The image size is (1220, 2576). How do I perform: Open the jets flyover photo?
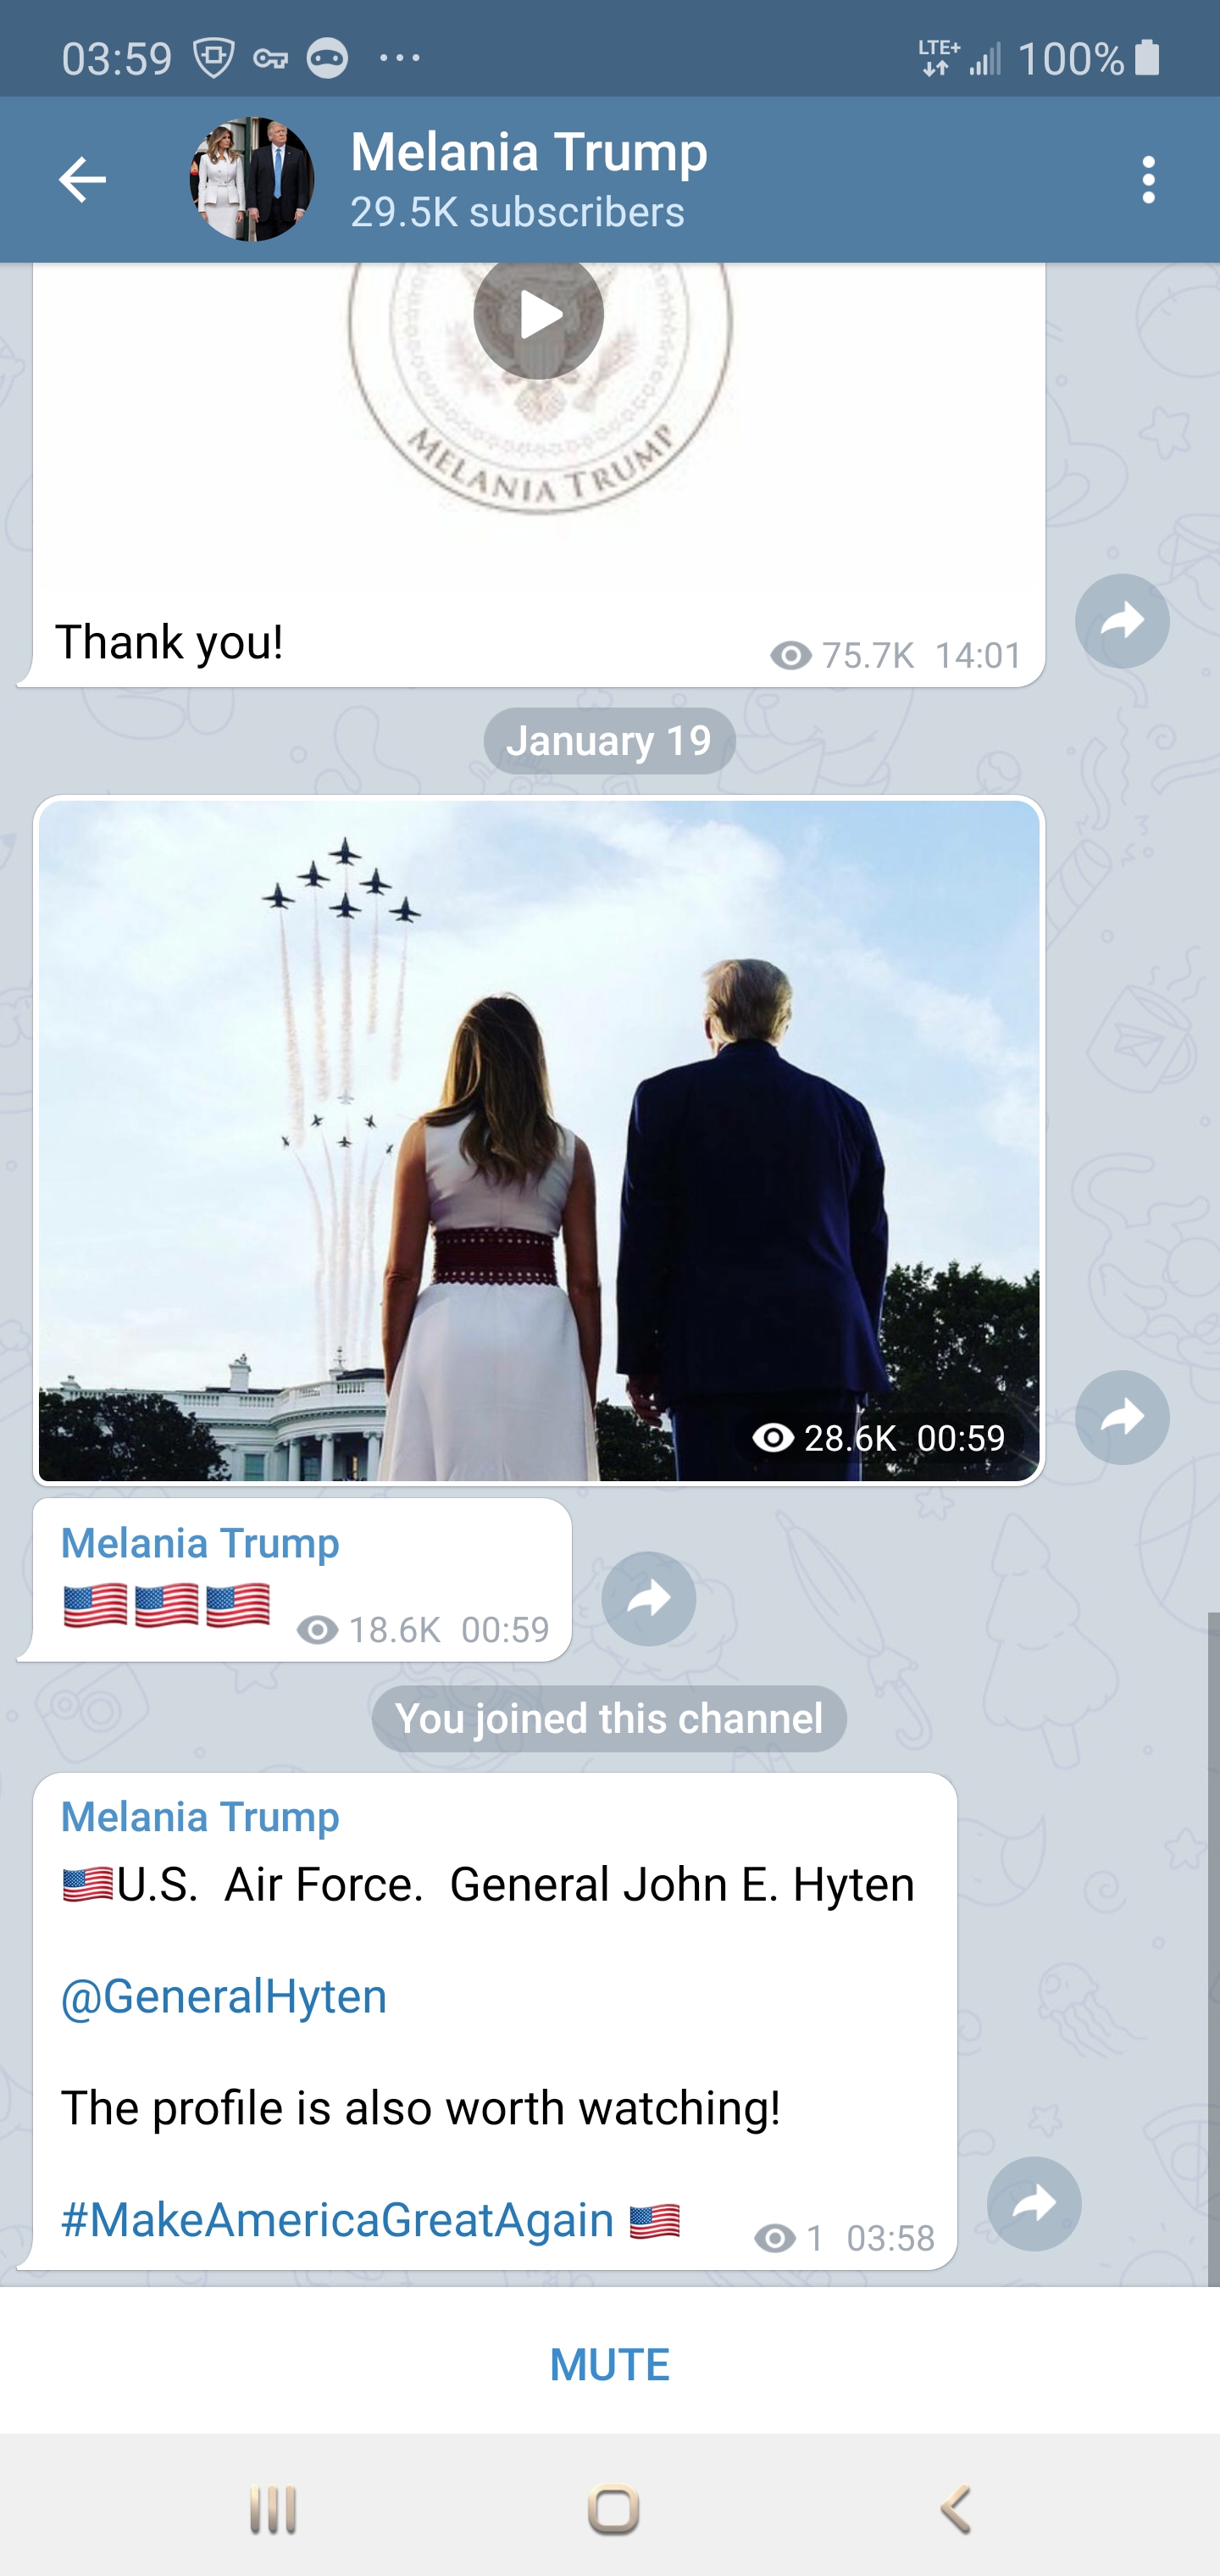[x=539, y=1140]
